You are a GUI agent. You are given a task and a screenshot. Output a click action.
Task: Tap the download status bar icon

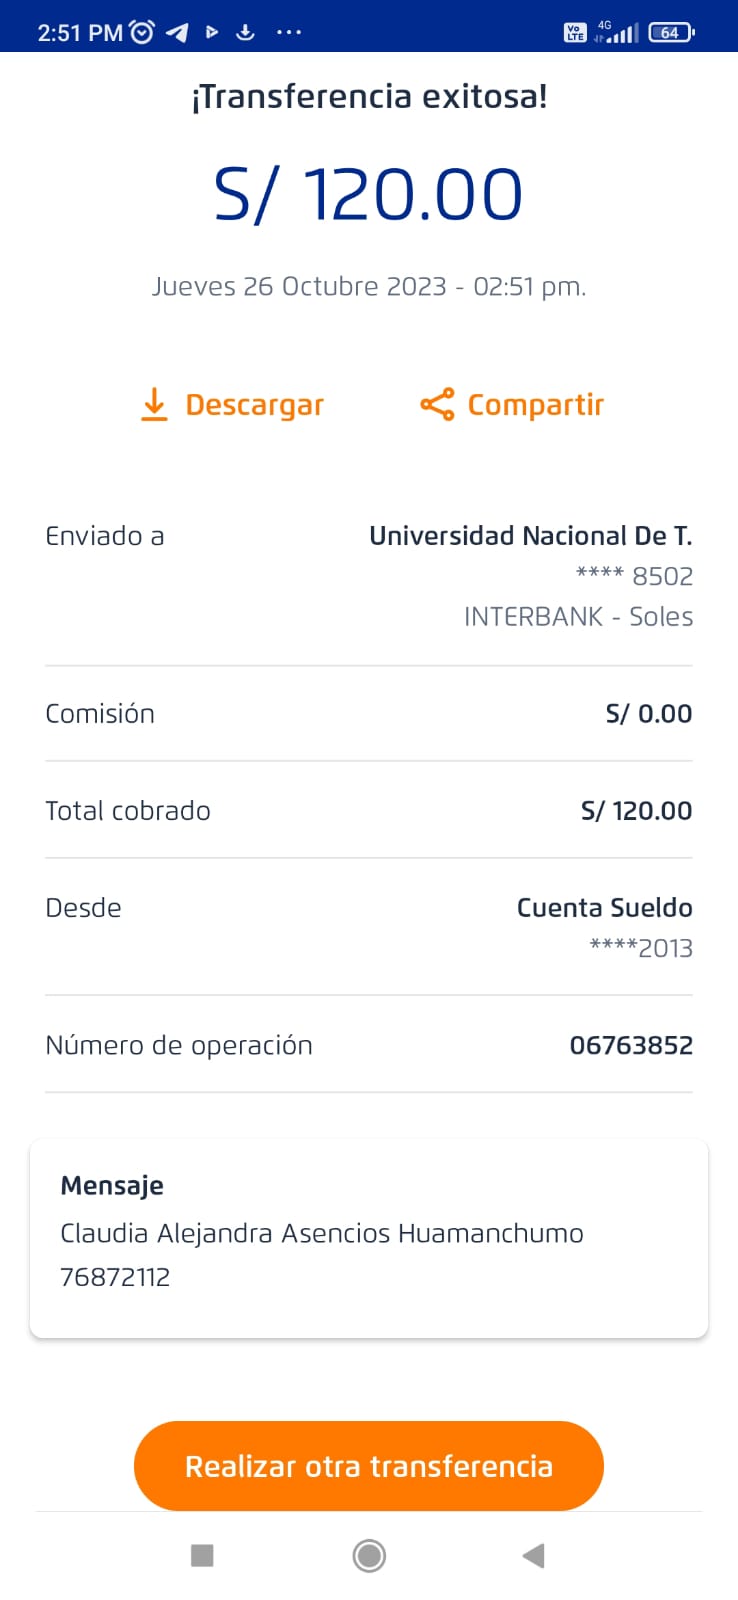tap(245, 32)
